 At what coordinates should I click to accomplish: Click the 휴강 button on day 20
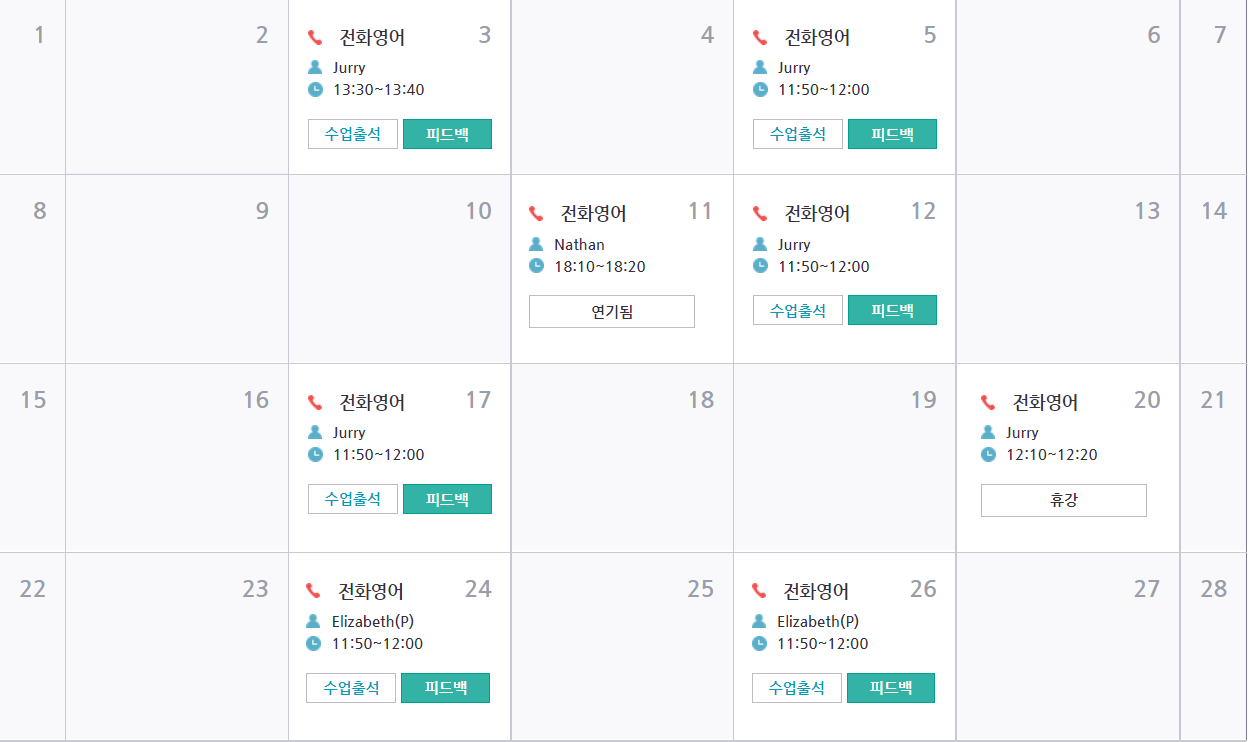(x=1064, y=500)
